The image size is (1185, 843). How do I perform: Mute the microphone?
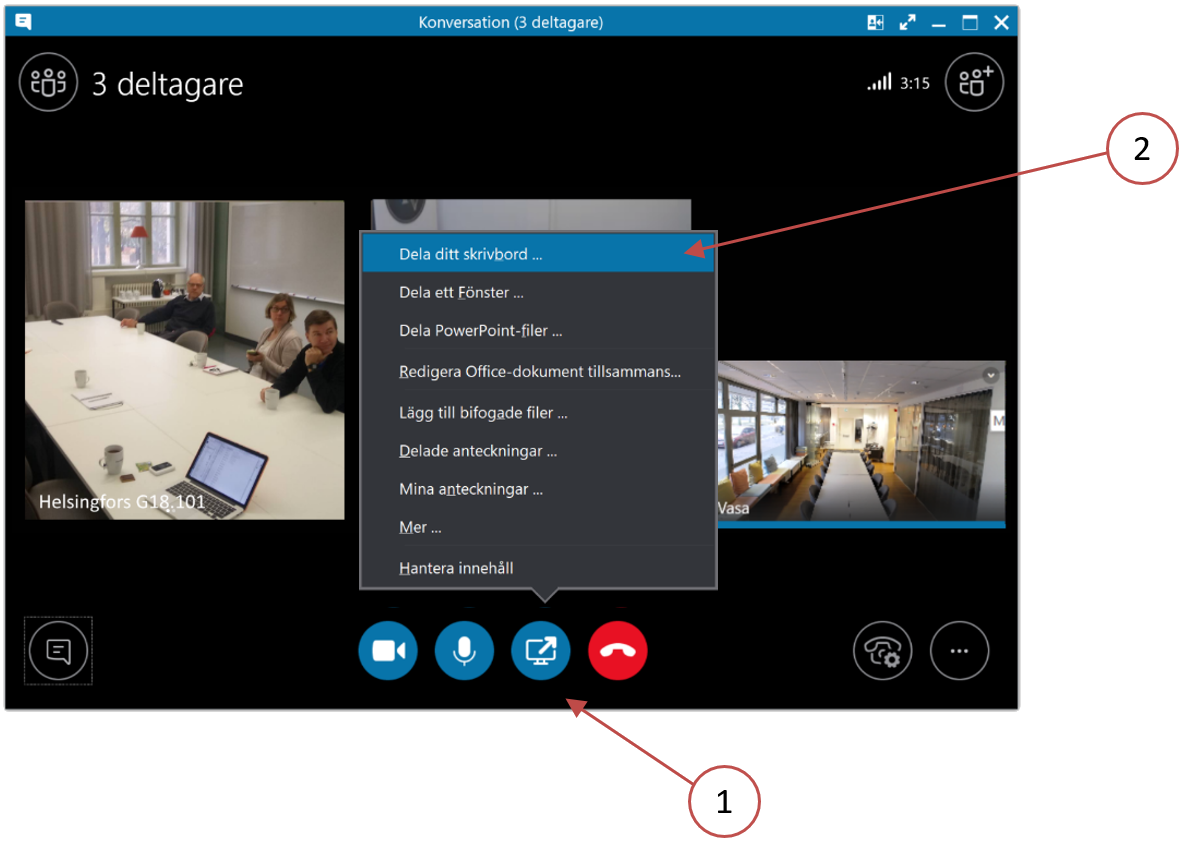tap(464, 651)
